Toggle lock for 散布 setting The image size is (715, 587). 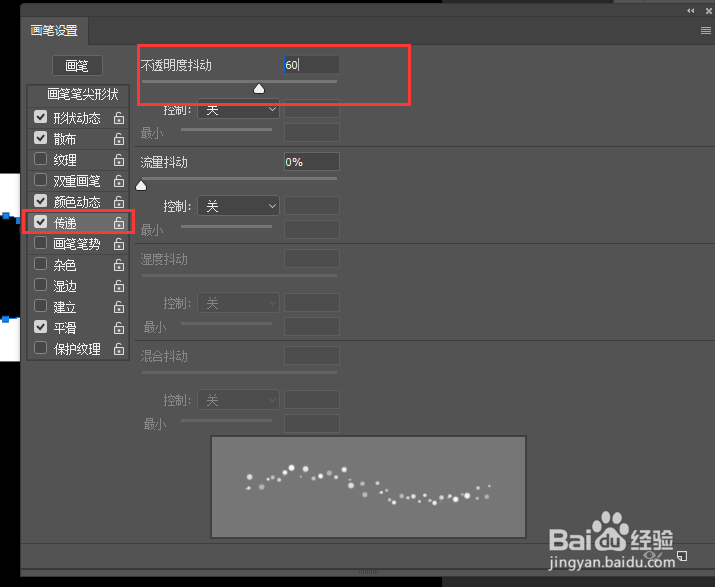point(119,139)
